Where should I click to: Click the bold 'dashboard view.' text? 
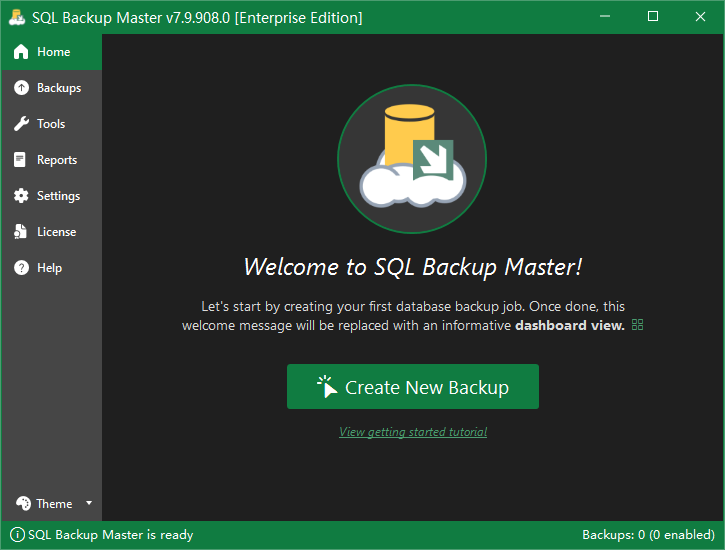[570, 325]
